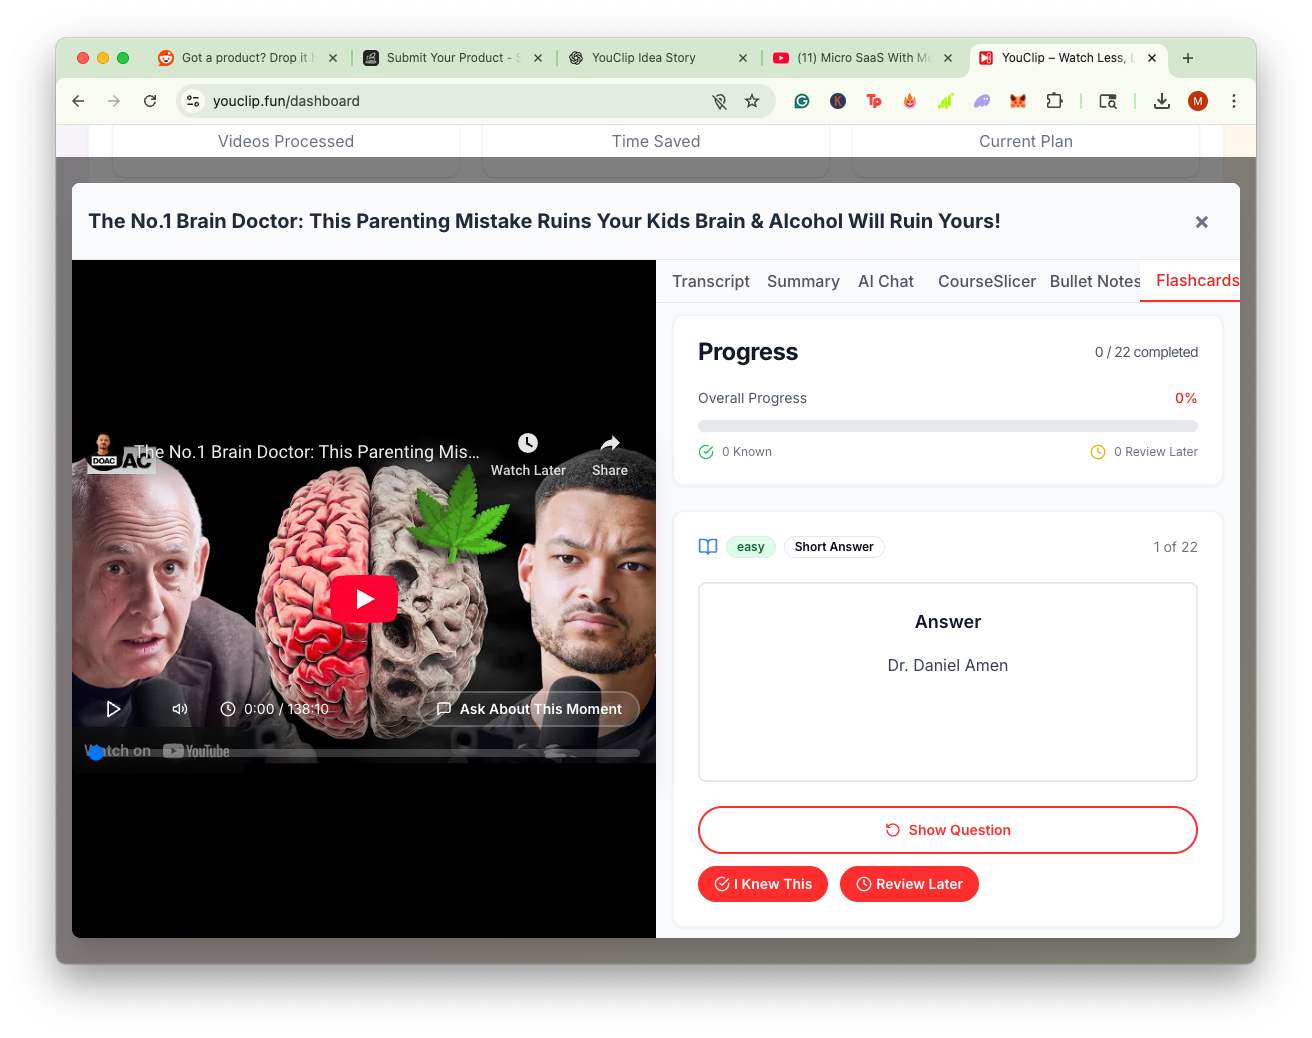
Task: Open the MetaMask fox extension
Action: coord(1018,101)
